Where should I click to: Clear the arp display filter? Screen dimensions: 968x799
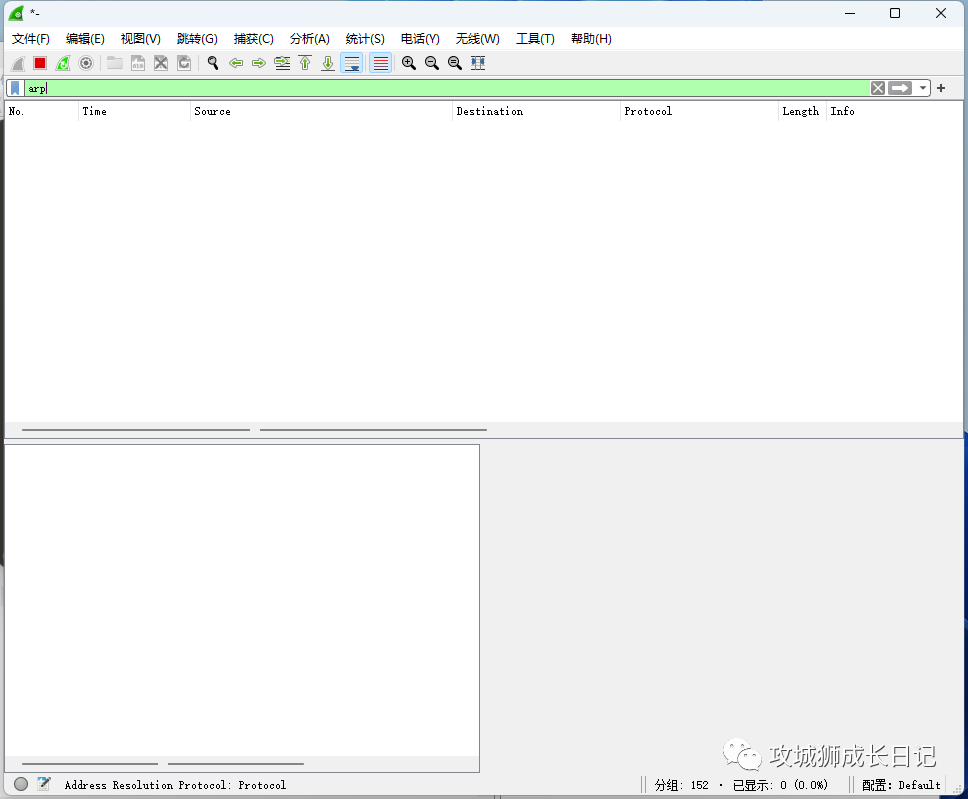coord(878,88)
